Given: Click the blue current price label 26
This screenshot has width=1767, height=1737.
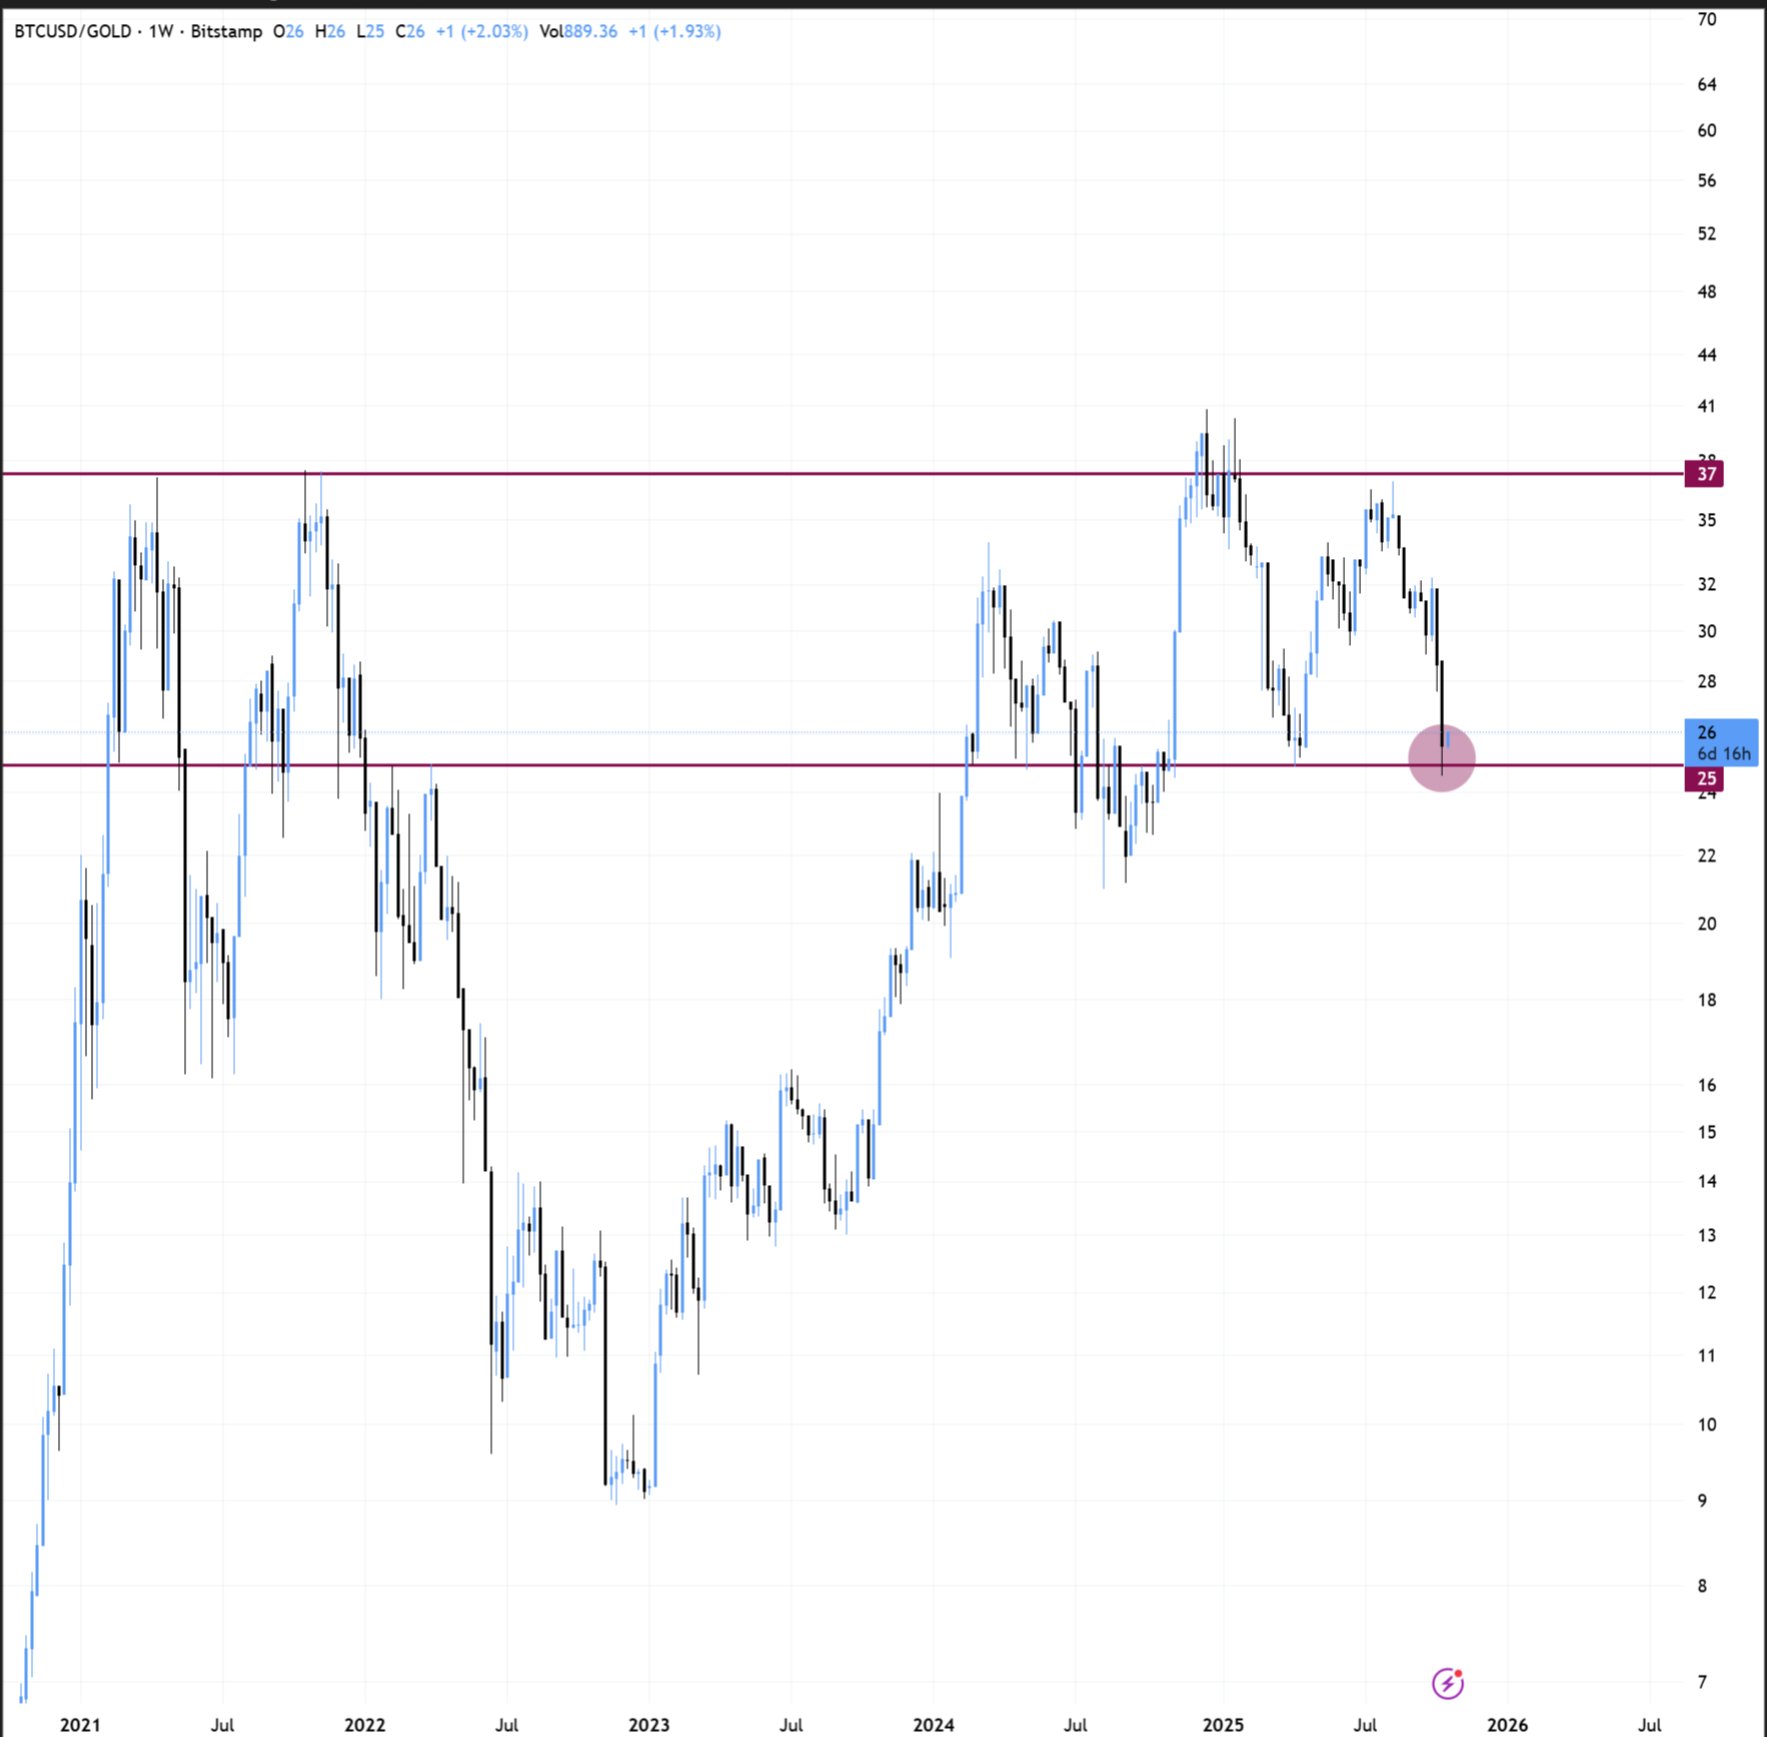Looking at the screenshot, I should (x=1706, y=732).
